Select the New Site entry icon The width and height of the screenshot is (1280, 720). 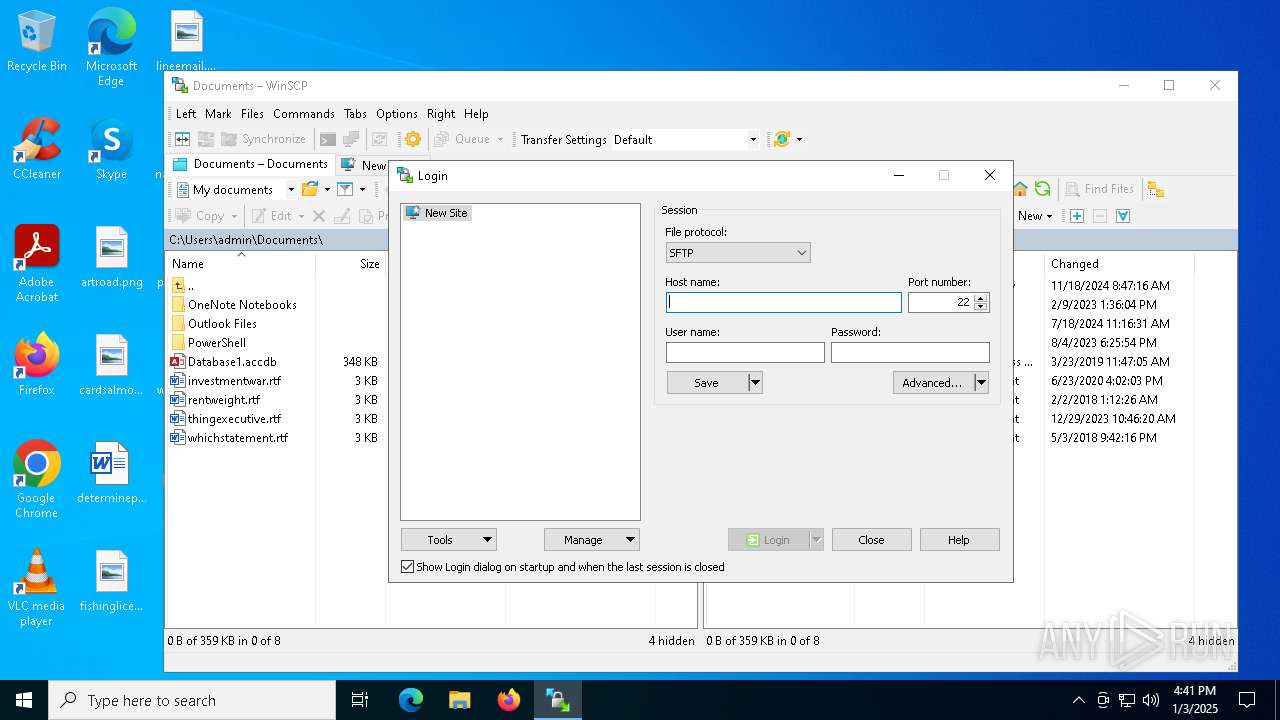point(412,213)
